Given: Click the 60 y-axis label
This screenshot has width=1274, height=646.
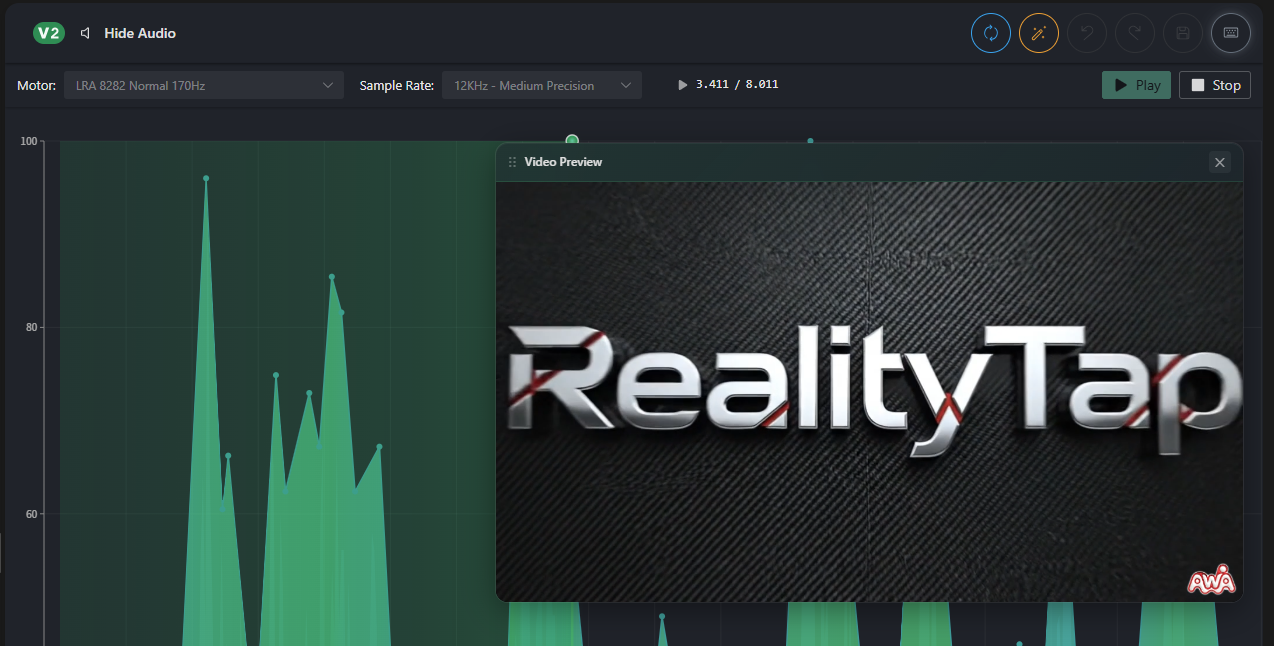Looking at the screenshot, I should pos(30,514).
